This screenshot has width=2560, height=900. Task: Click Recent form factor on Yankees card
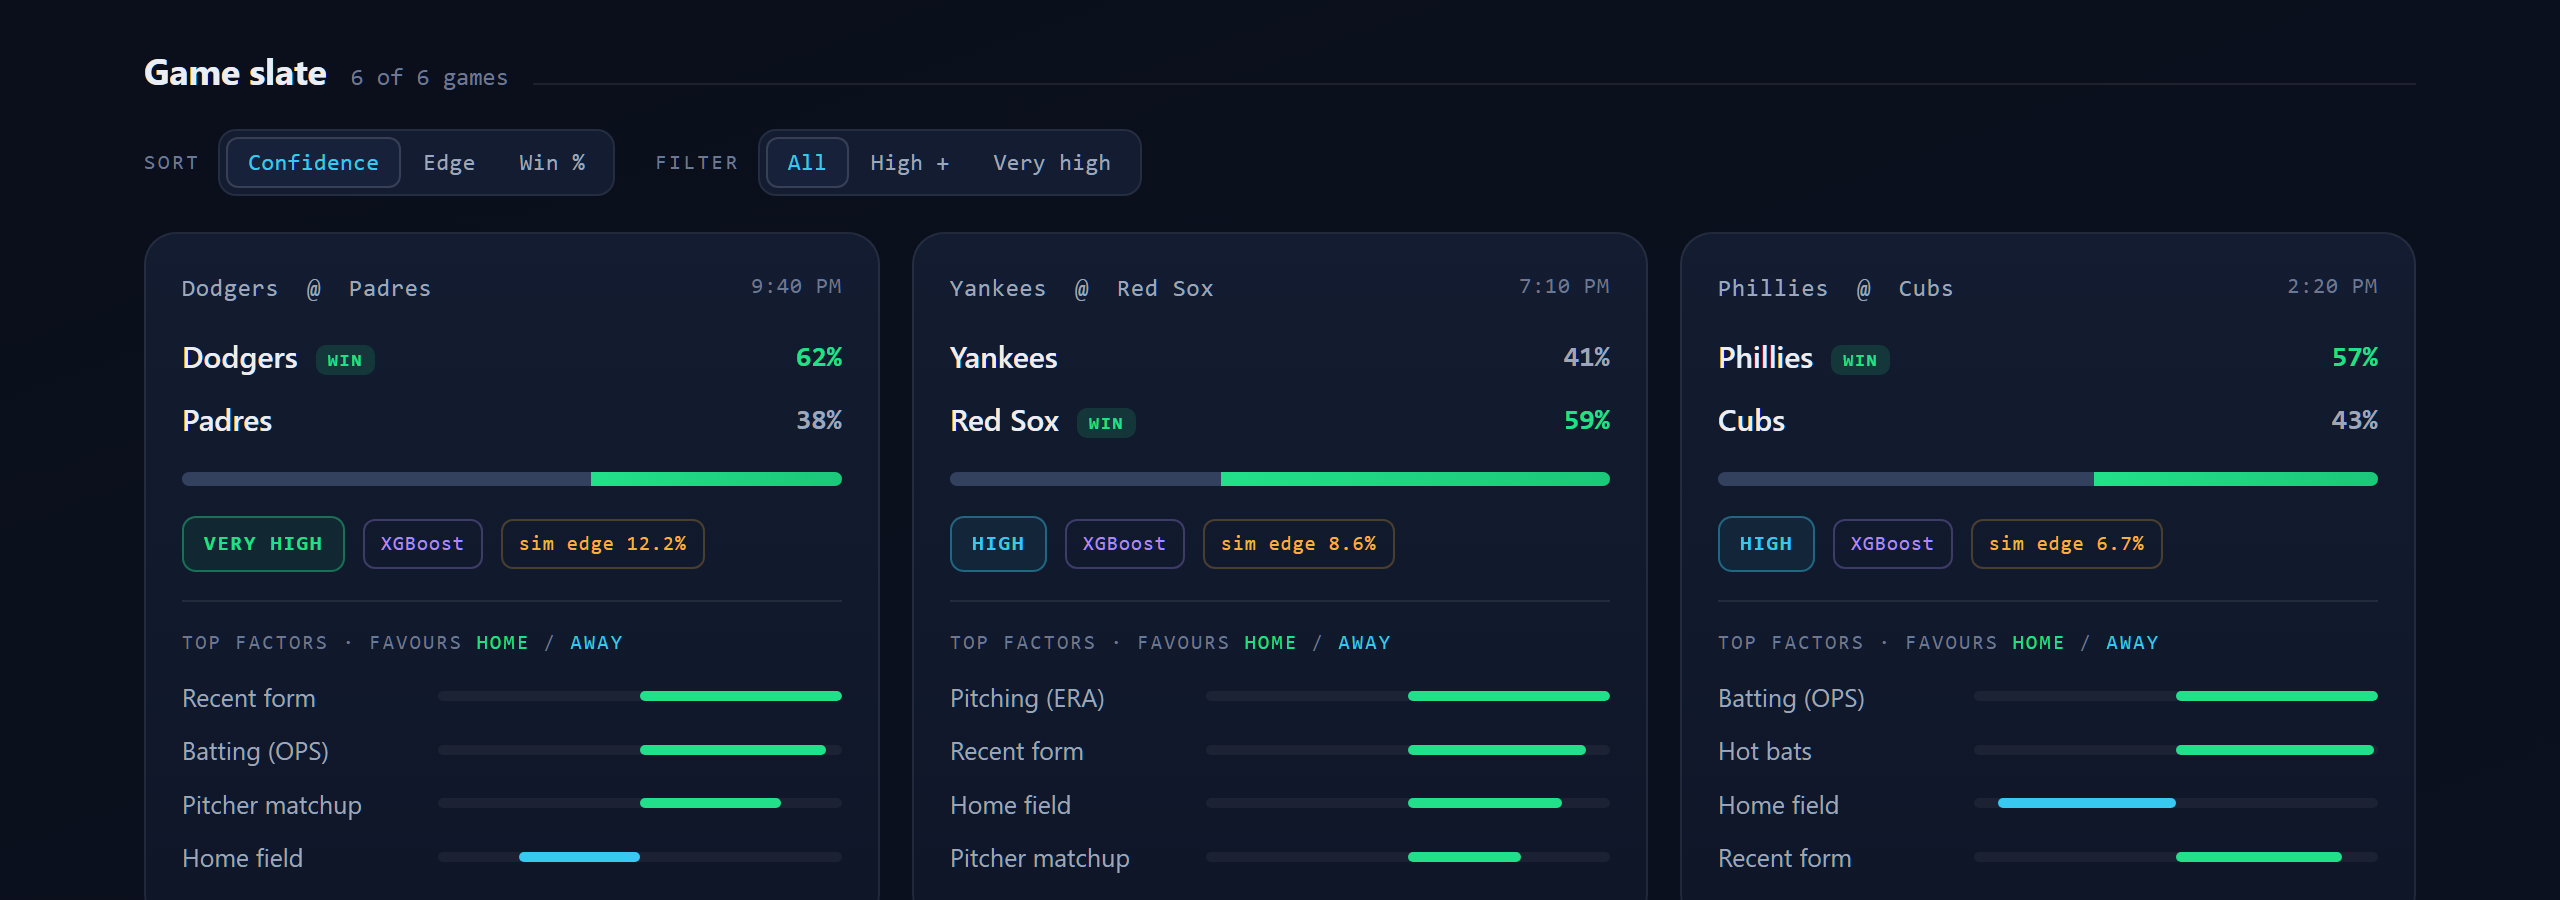1280,751
